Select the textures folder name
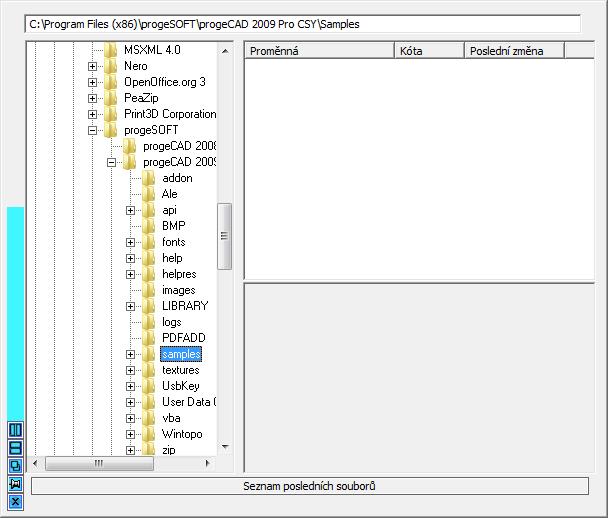Viewport: 608px width, 518px height. pyautogui.click(x=180, y=370)
